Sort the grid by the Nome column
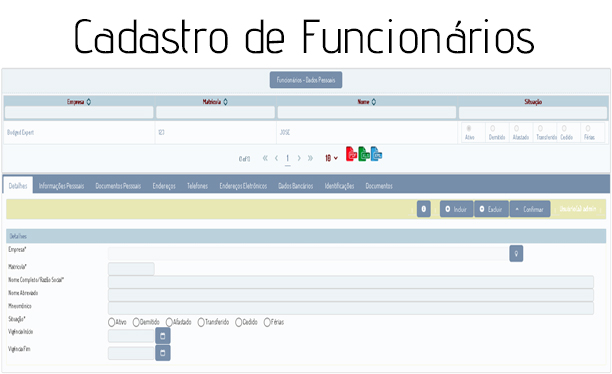612x374 pixels. [x=374, y=102]
